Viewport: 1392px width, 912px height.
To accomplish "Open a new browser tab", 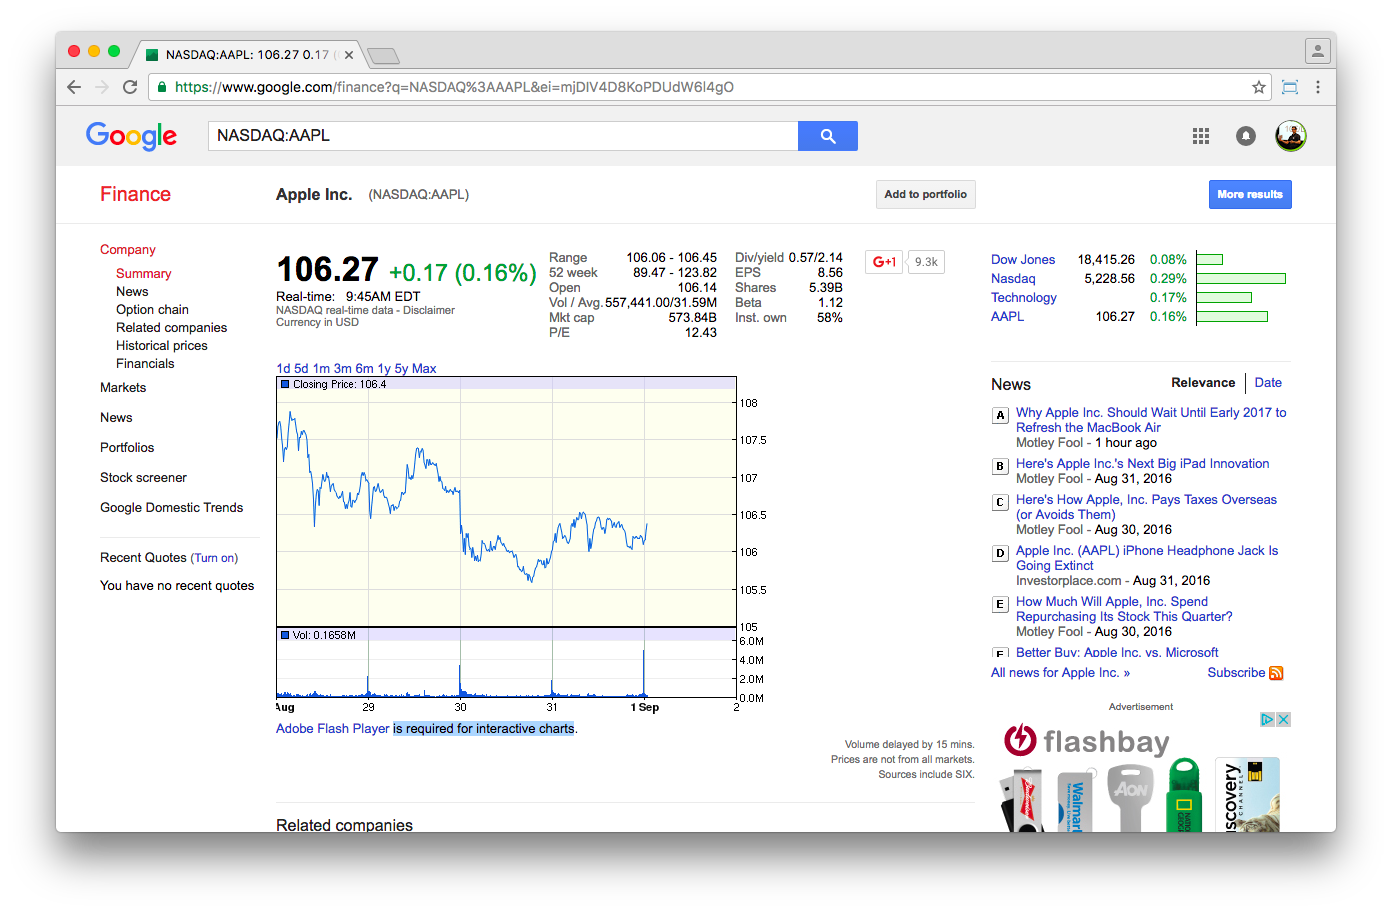I will (383, 55).
